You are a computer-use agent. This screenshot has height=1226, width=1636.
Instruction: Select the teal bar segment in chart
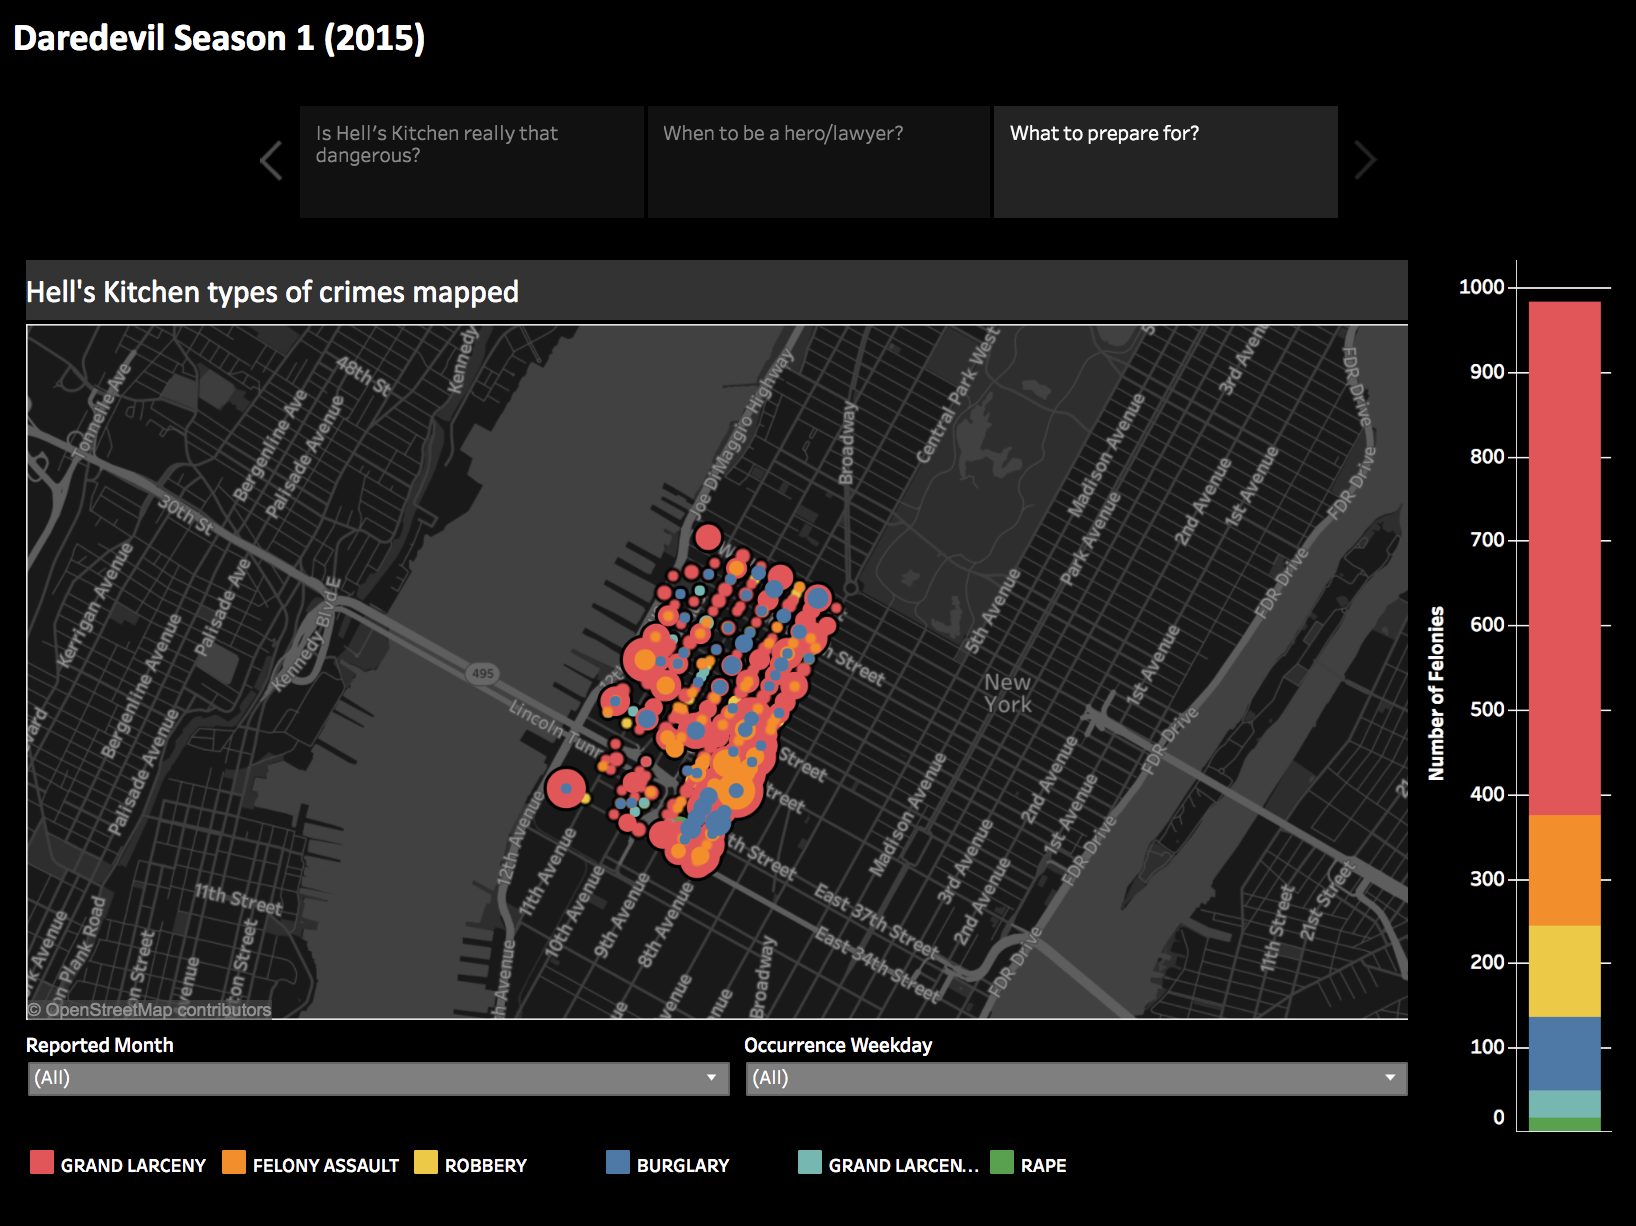click(1565, 1104)
